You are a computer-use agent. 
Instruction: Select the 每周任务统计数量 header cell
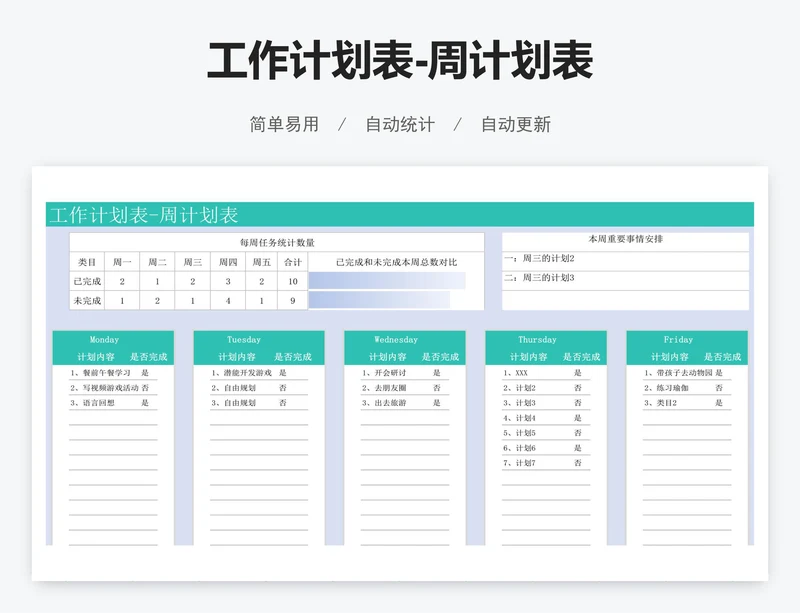pos(277,242)
